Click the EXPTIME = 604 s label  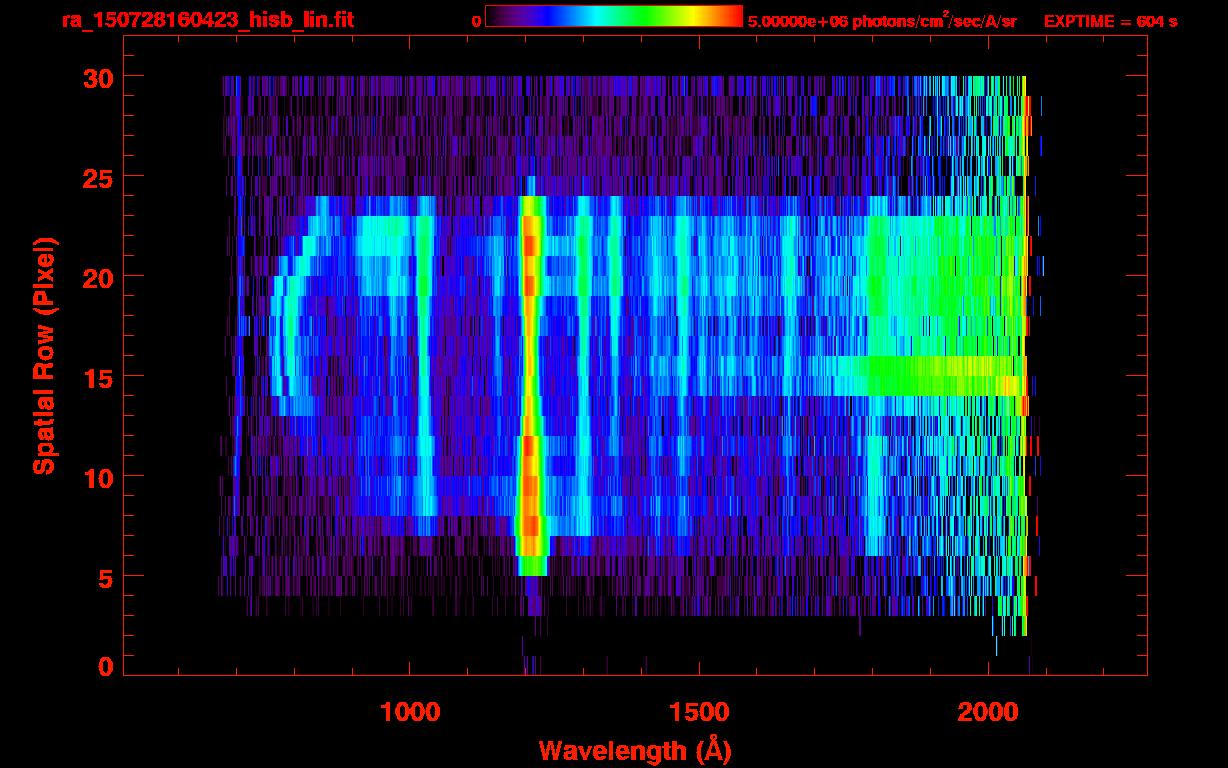[1110, 21]
